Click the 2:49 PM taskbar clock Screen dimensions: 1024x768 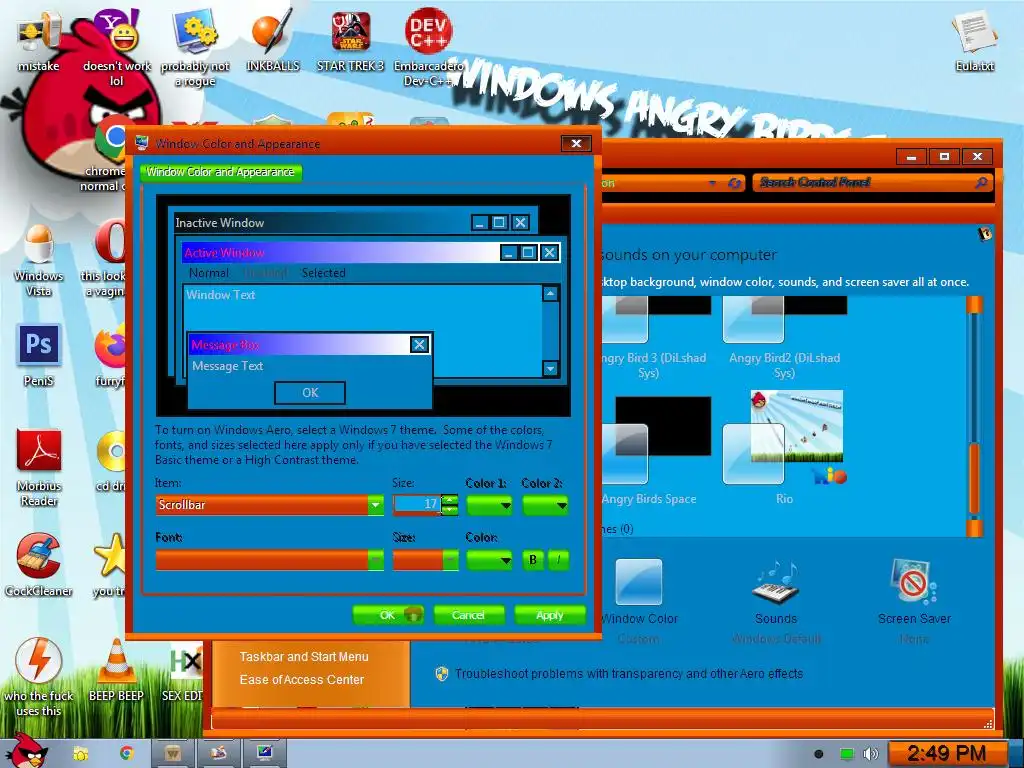tap(946, 754)
